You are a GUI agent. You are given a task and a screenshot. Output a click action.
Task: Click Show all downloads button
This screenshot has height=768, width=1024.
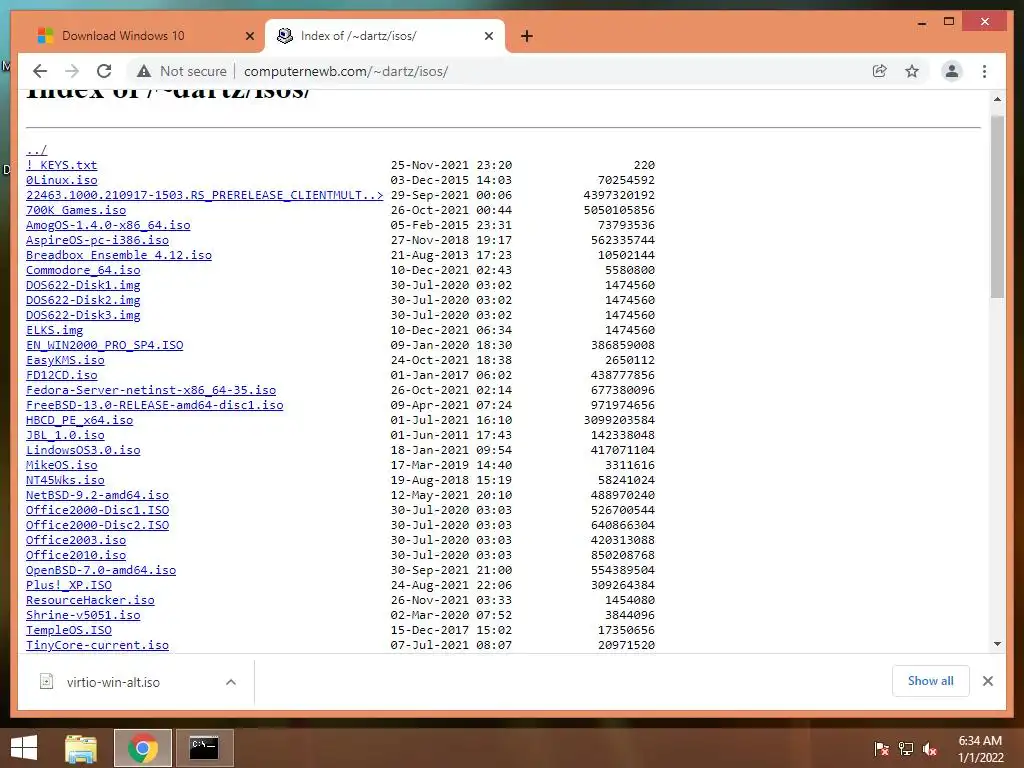coord(930,680)
